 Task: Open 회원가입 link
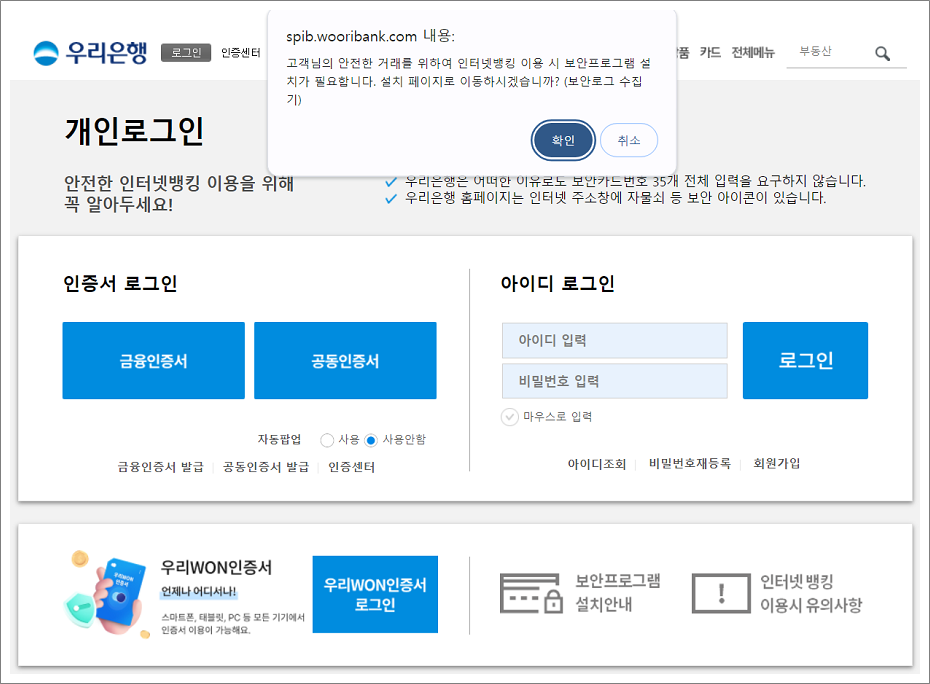pyautogui.click(x=776, y=464)
